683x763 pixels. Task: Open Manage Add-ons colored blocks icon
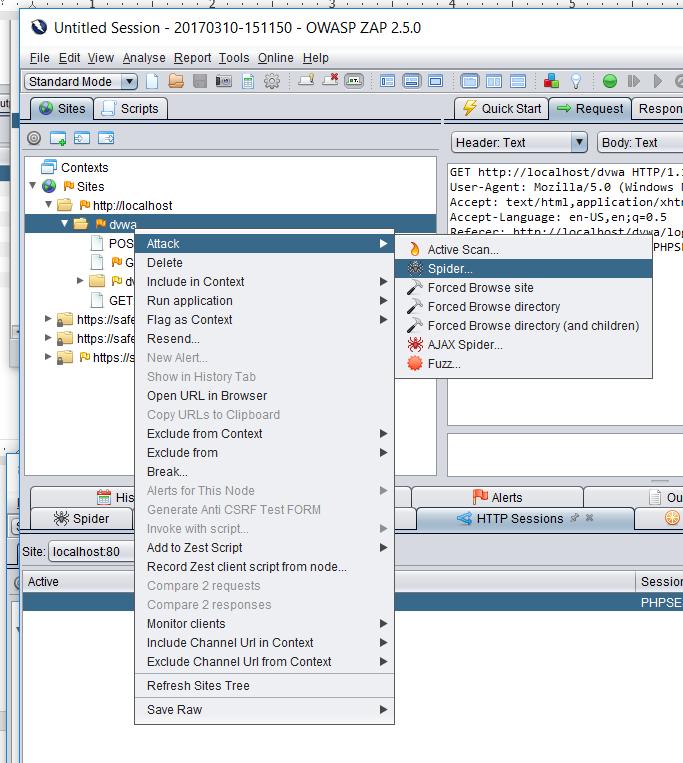551,81
